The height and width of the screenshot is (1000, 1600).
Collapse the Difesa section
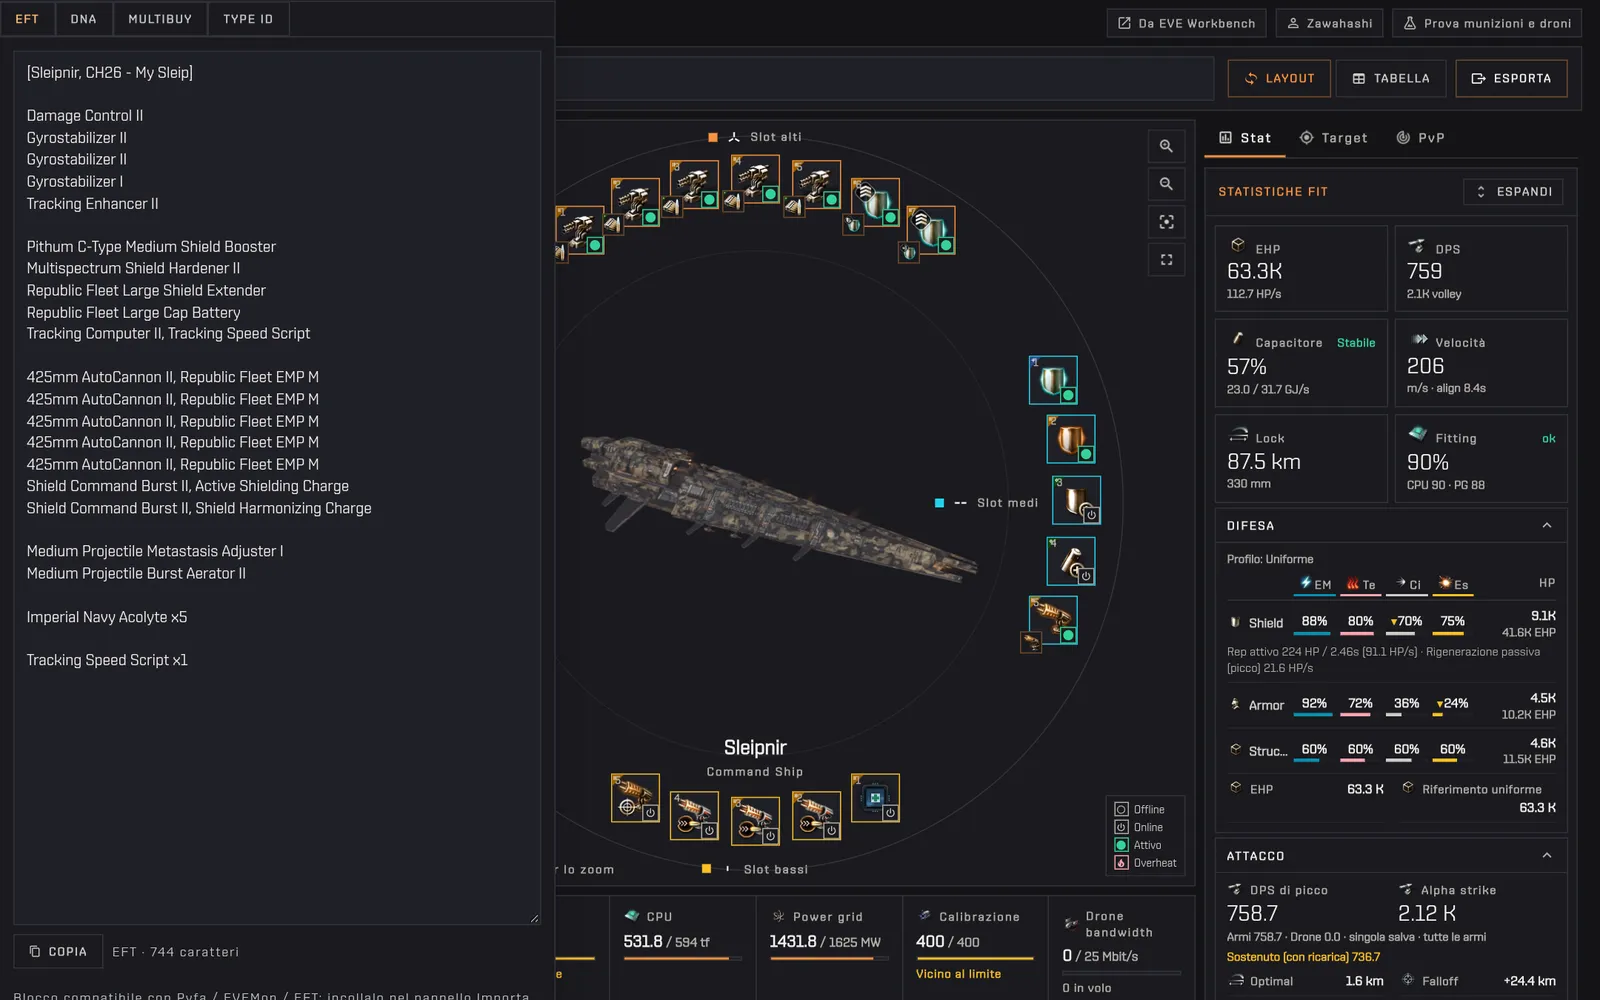click(1547, 526)
